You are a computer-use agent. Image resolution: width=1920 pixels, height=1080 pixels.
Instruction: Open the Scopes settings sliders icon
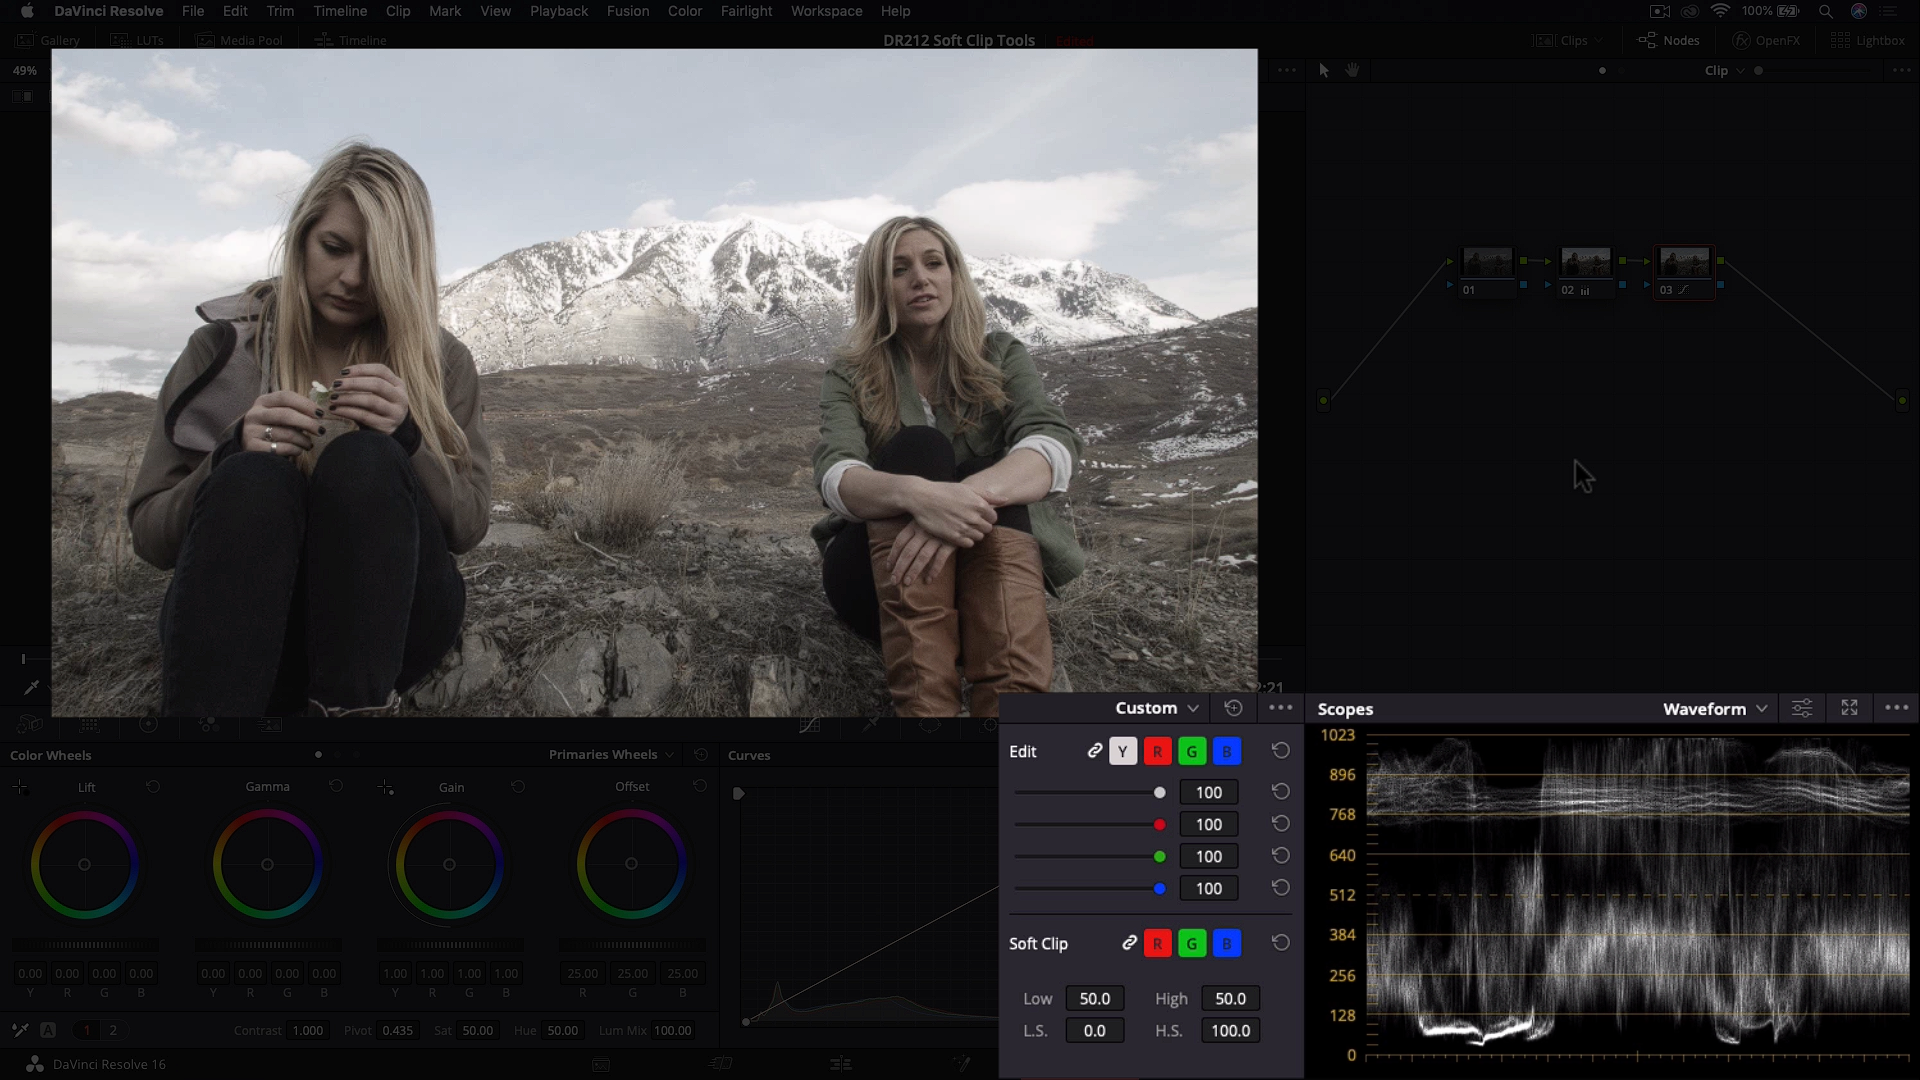(x=1801, y=708)
